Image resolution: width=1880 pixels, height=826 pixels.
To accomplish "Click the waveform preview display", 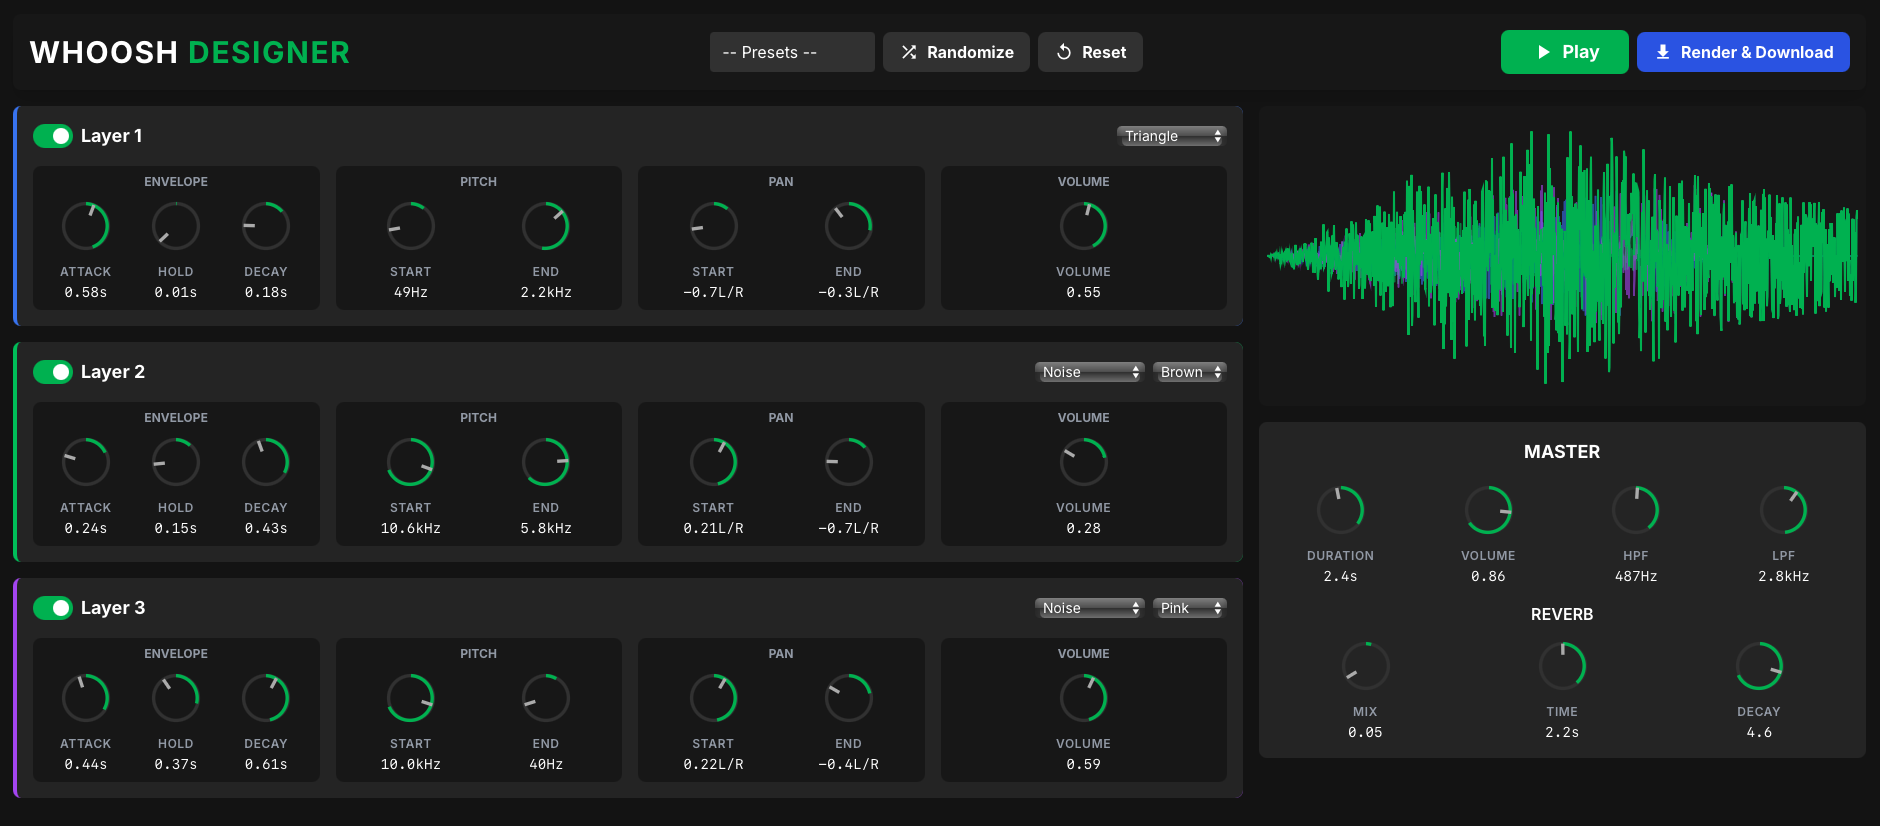I will [x=1562, y=256].
